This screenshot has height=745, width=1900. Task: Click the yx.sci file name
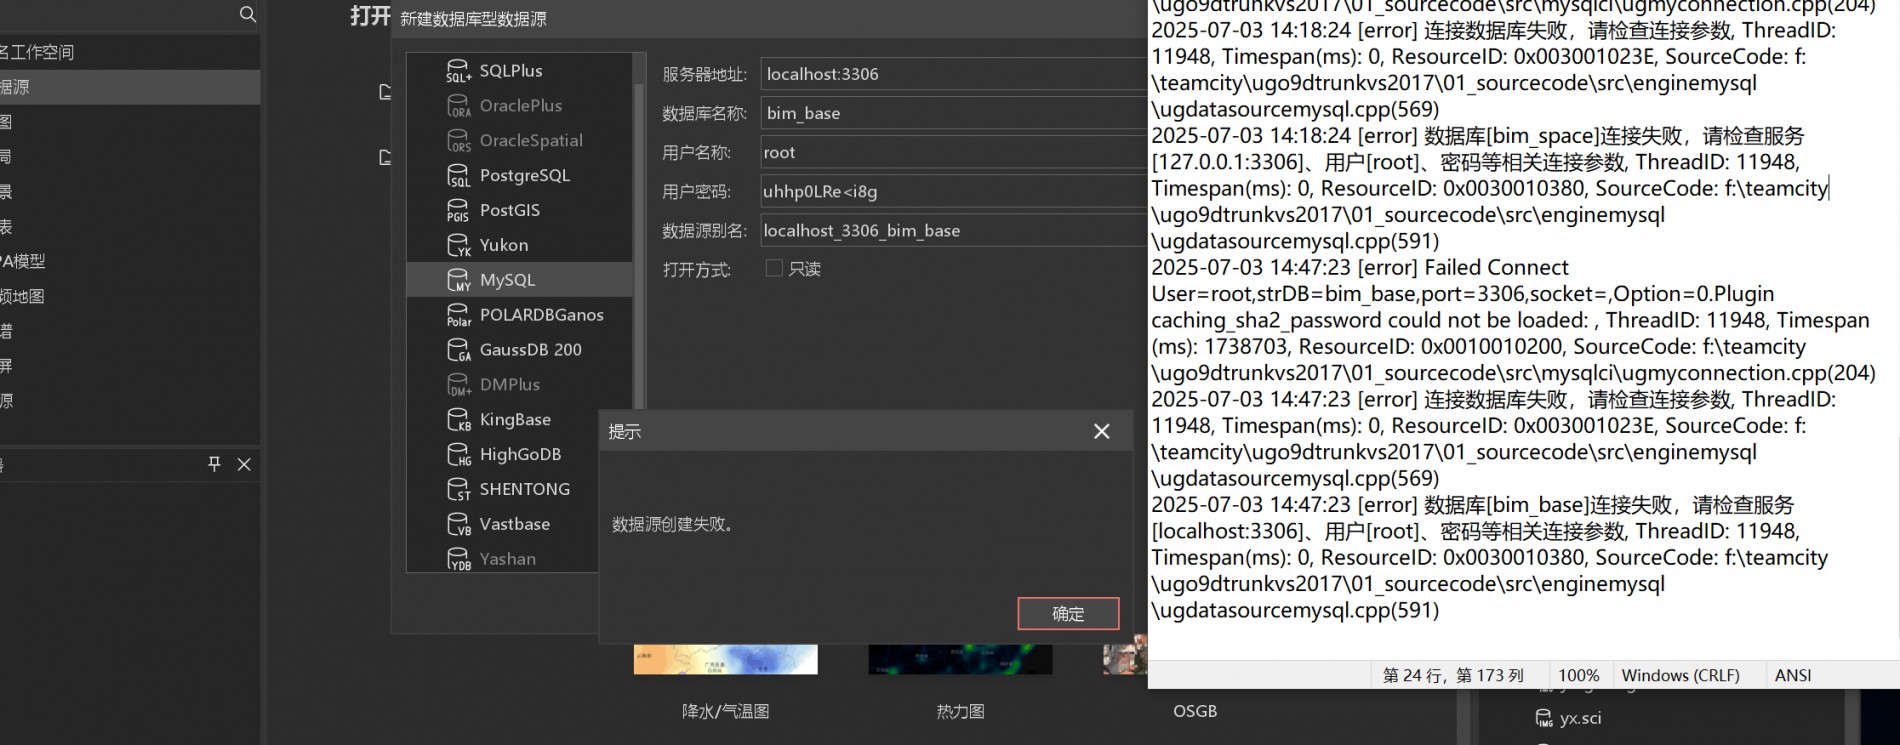point(1580,718)
